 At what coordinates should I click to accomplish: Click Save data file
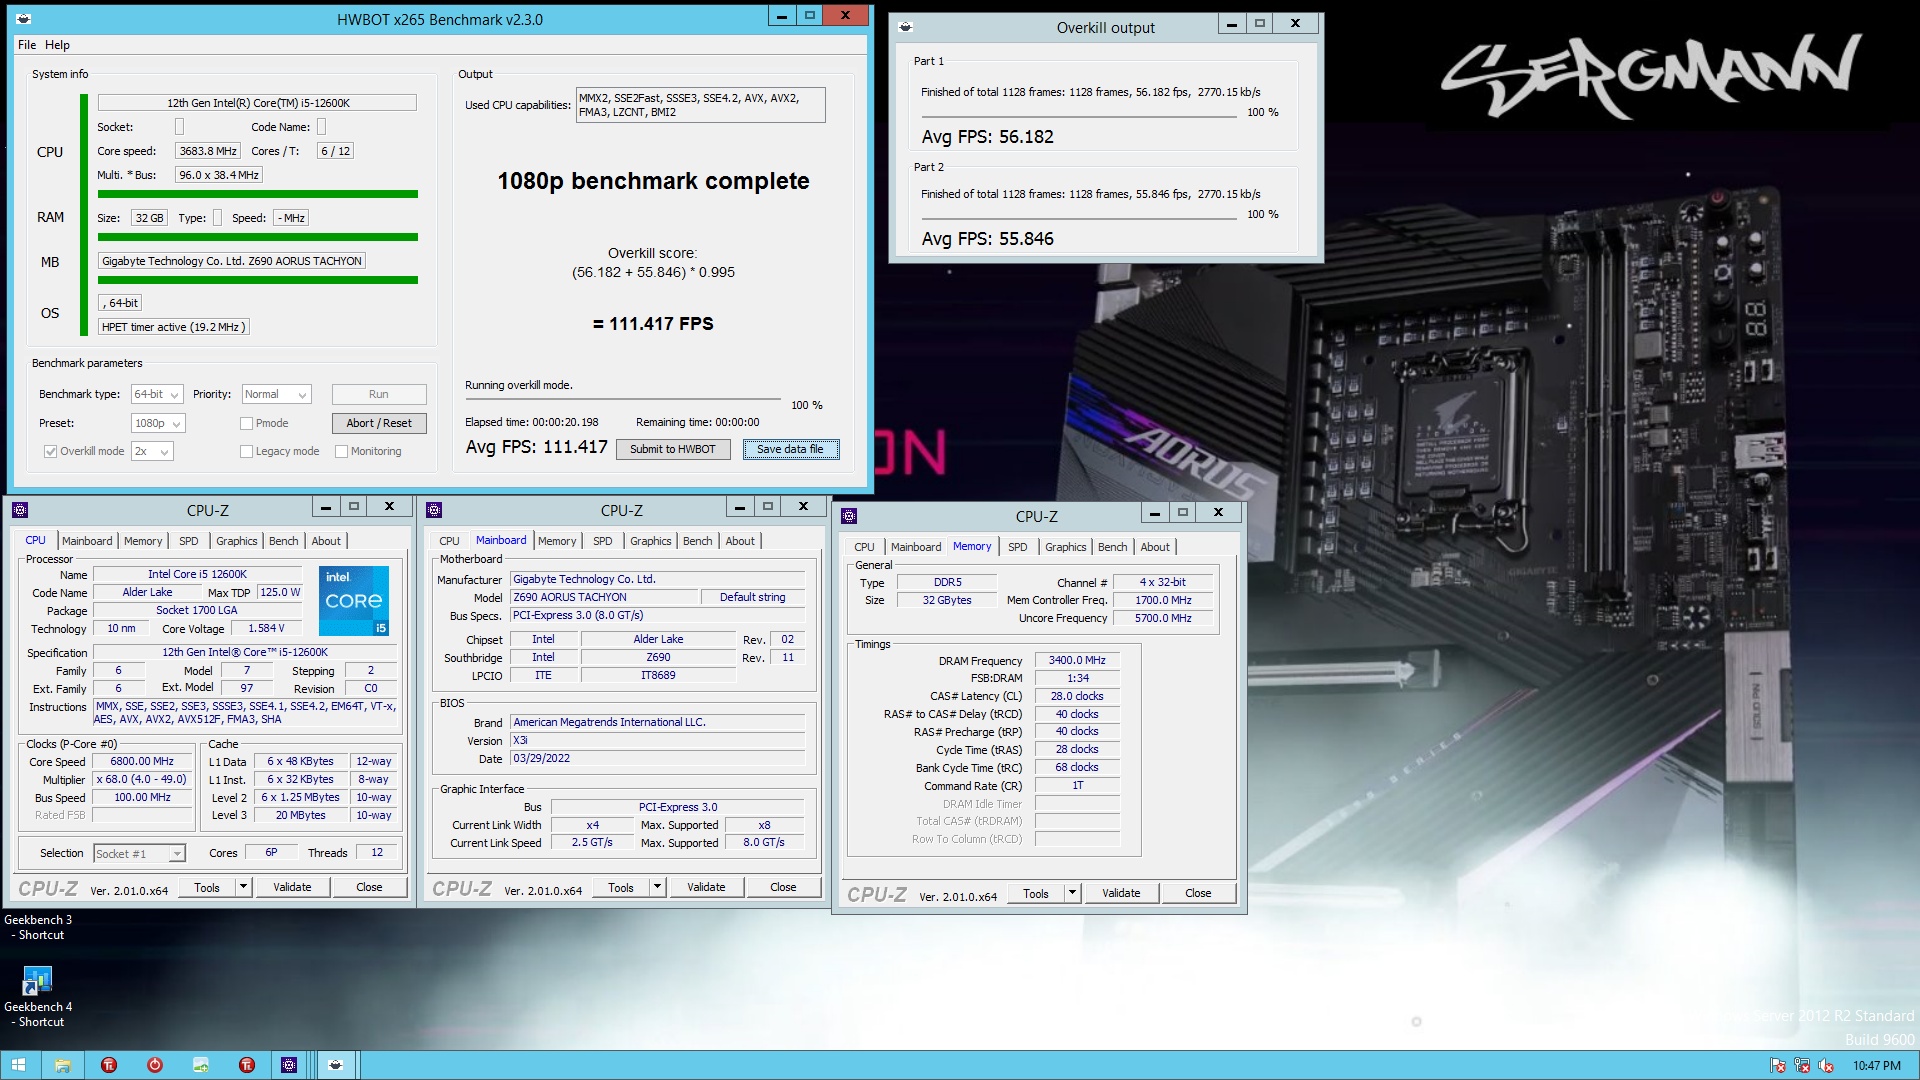(x=790, y=450)
